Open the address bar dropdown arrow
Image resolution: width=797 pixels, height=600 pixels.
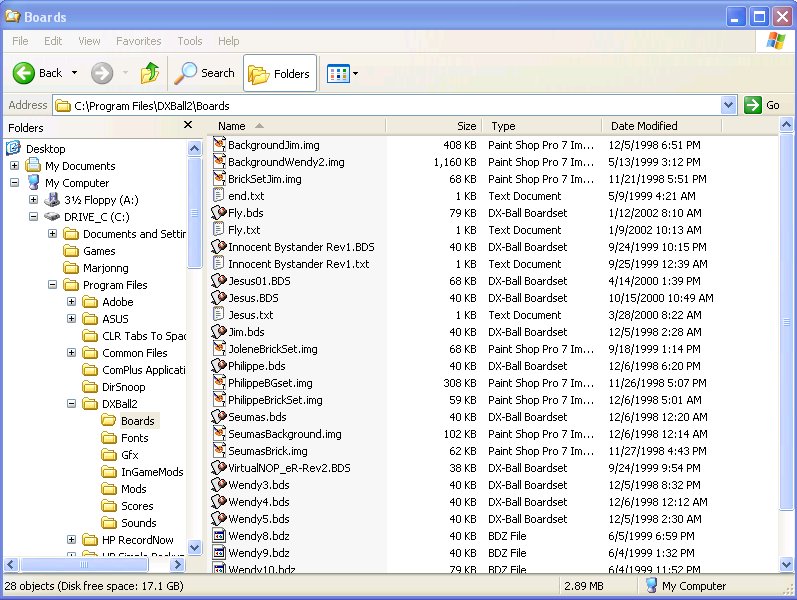728,105
